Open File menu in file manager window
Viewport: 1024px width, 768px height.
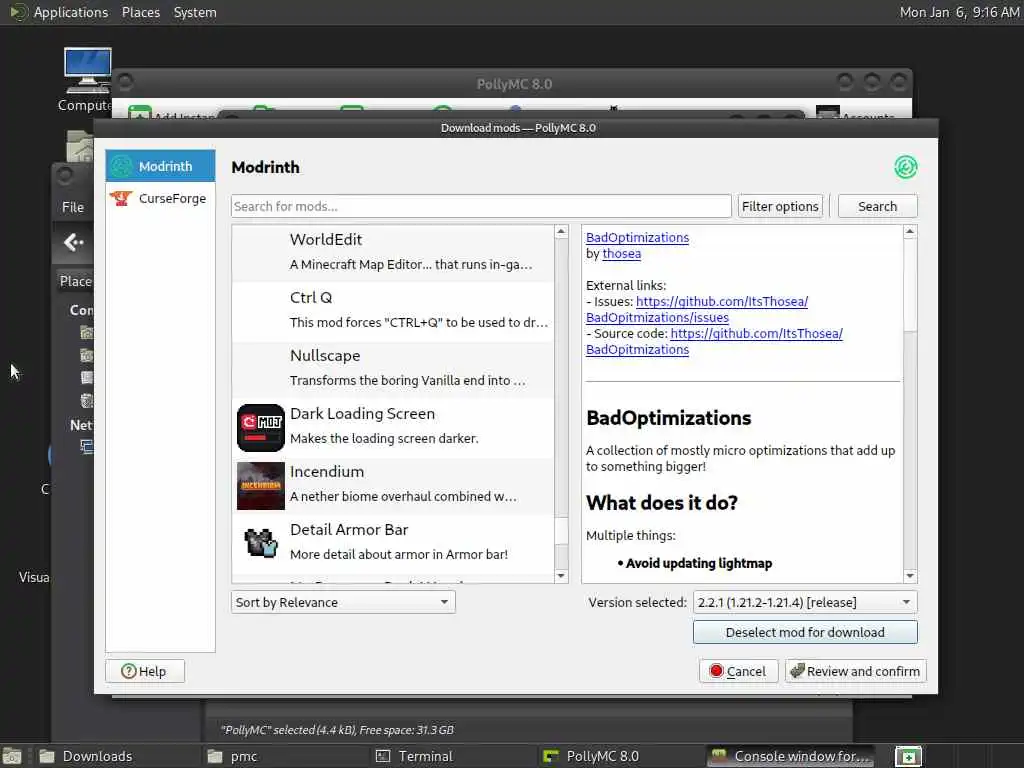pos(72,207)
